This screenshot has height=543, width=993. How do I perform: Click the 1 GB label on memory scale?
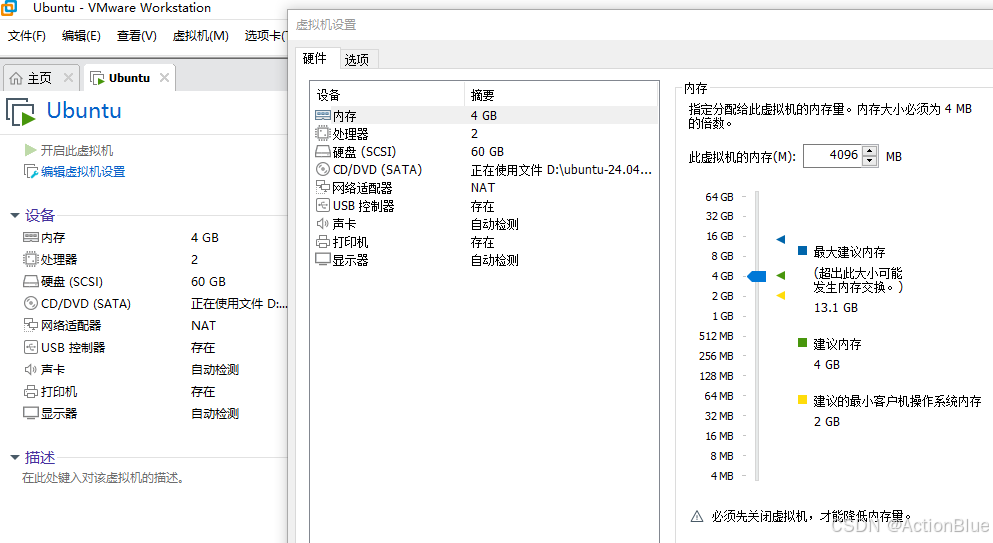coord(723,316)
